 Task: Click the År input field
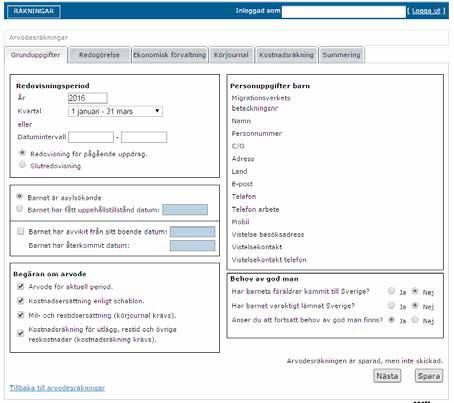point(88,98)
